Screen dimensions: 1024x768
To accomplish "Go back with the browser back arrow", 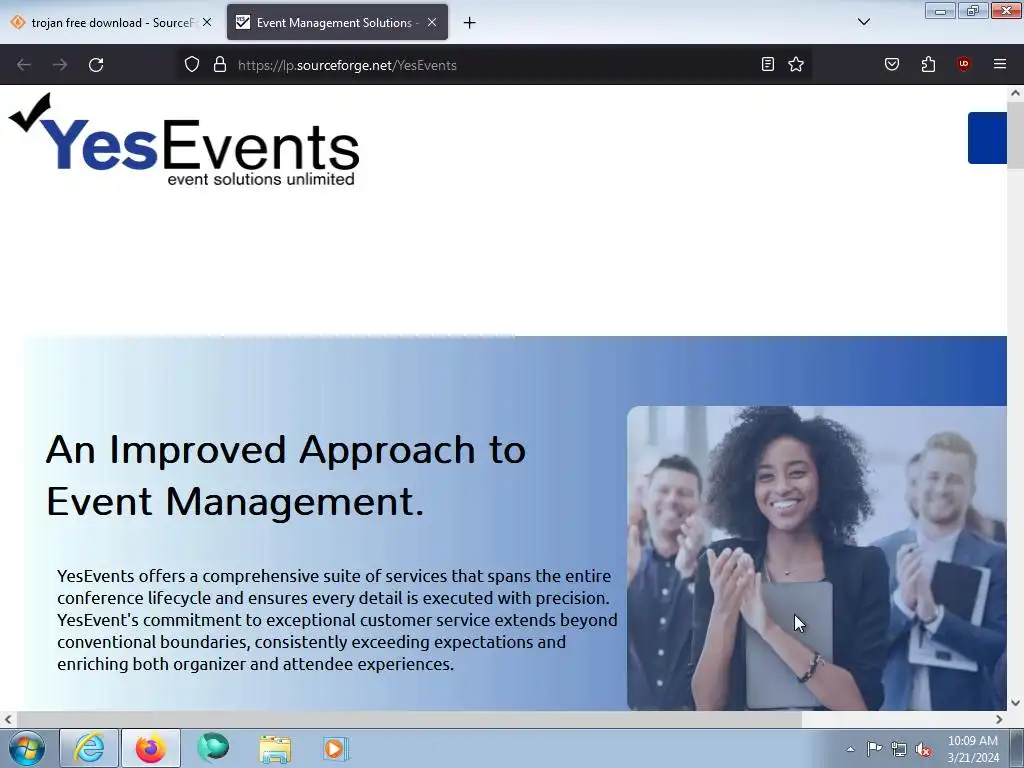I will pyautogui.click(x=24, y=65).
